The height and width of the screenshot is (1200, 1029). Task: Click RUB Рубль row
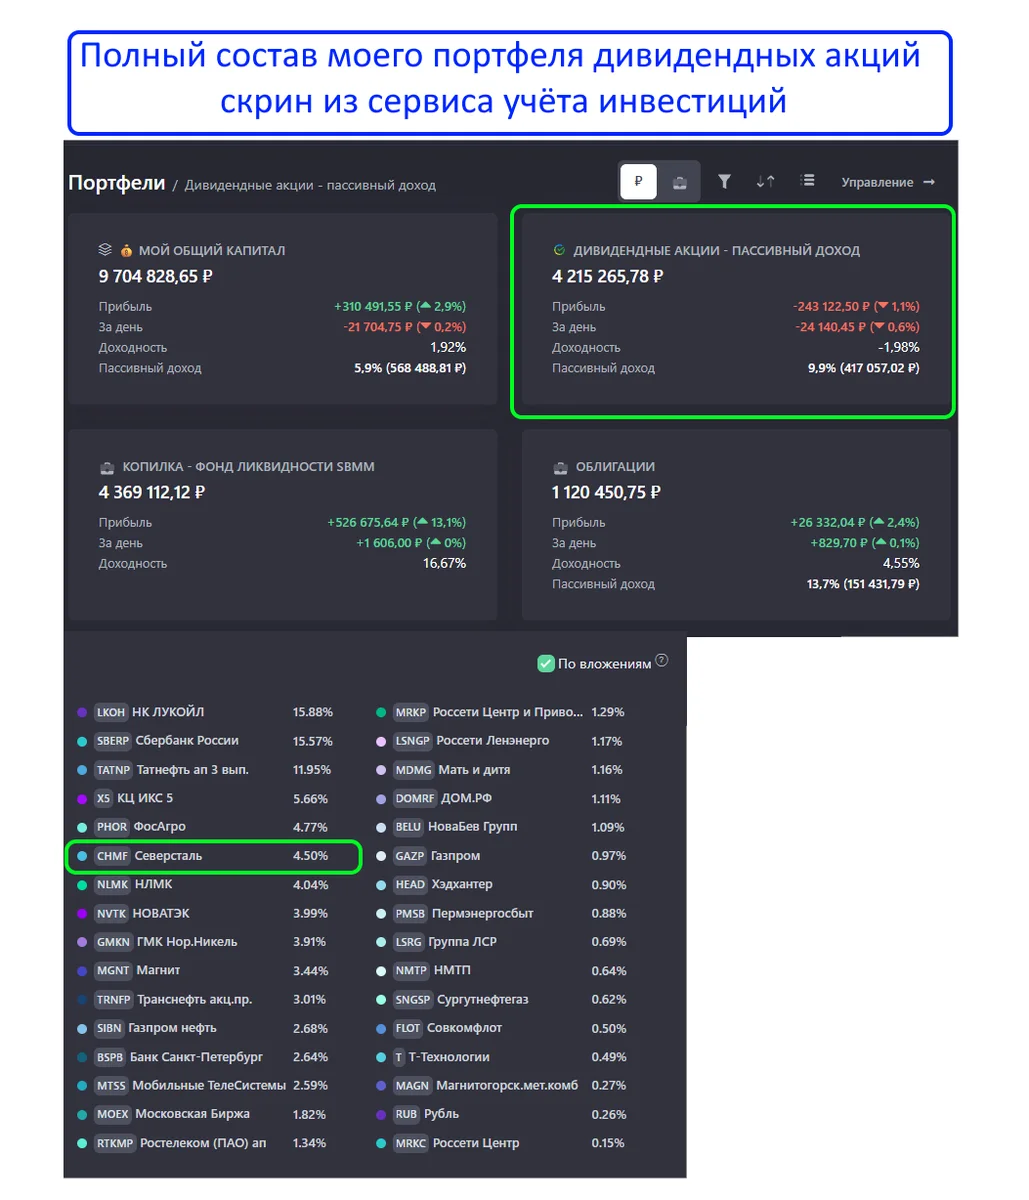502,1114
